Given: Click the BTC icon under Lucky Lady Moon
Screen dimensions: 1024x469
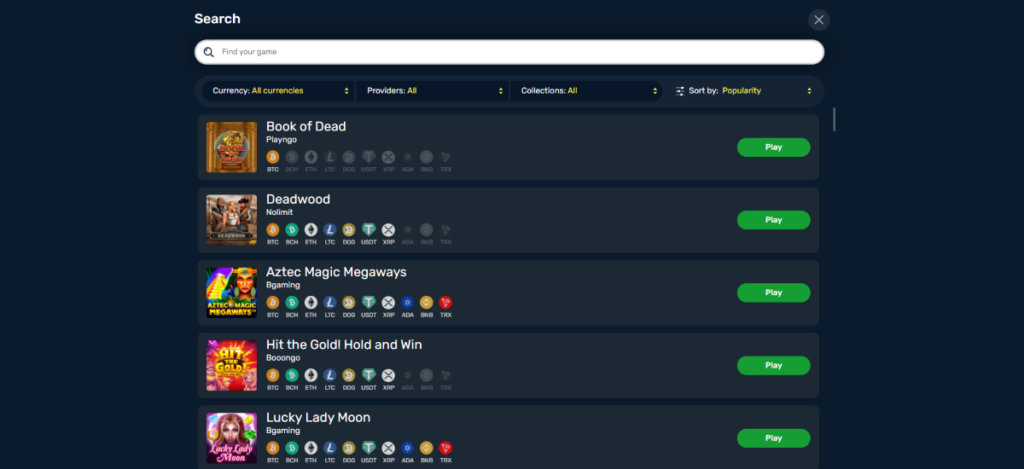Looking at the screenshot, I should pyautogui.click(x=273, y=447).
